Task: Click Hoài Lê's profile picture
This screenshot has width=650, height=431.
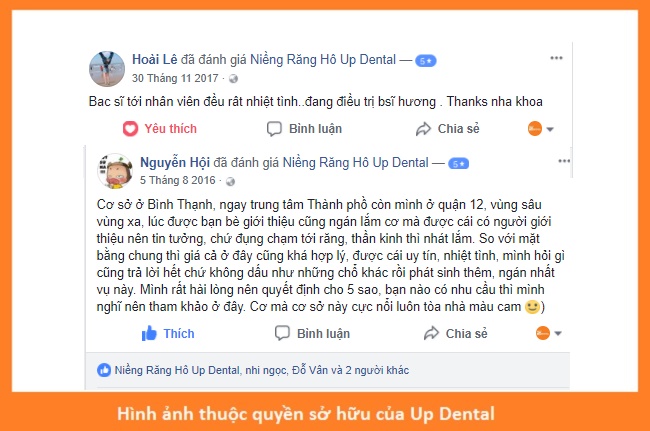Action: coord(107,69)
